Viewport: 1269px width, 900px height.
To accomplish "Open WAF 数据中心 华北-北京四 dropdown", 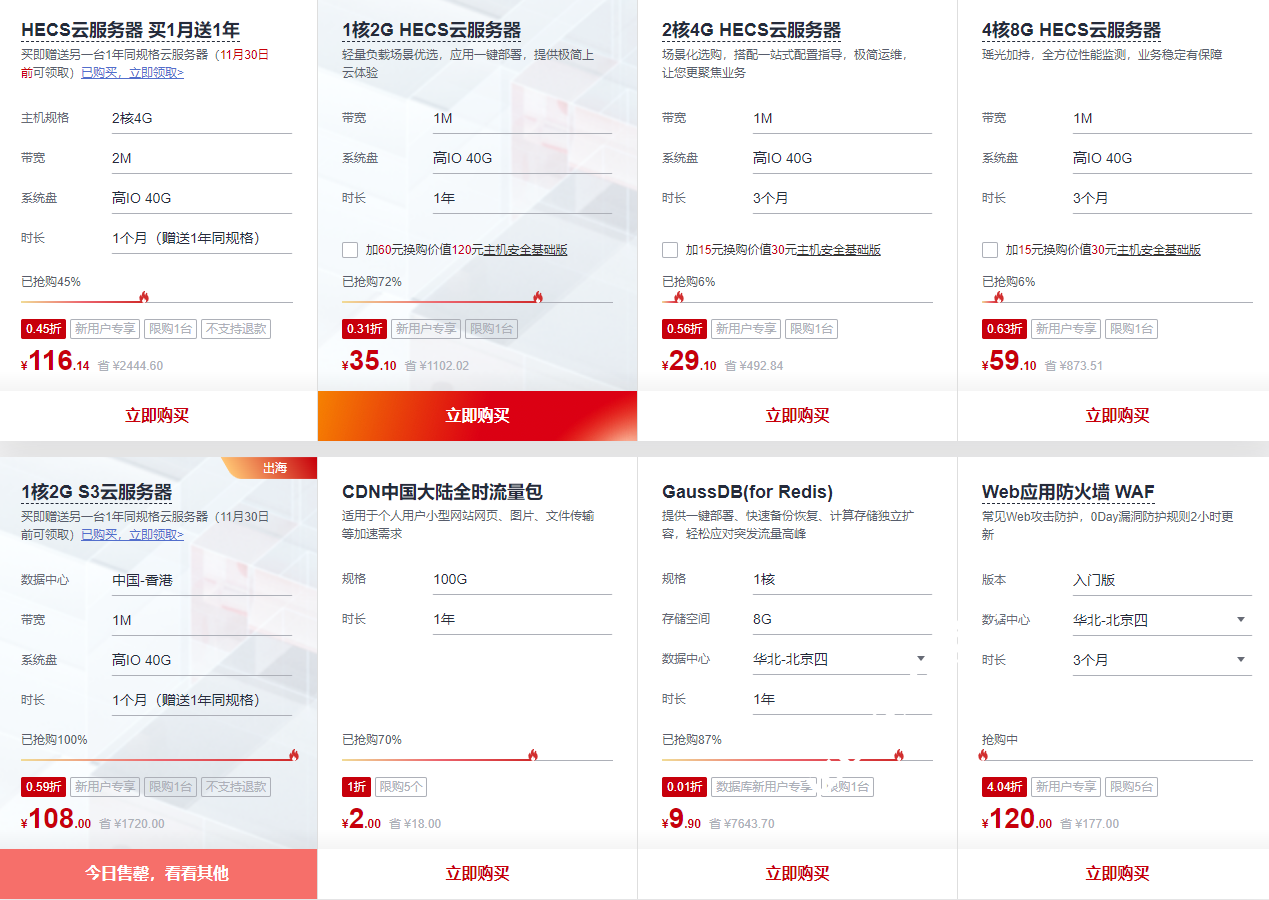I will (x=1162, y=620).
